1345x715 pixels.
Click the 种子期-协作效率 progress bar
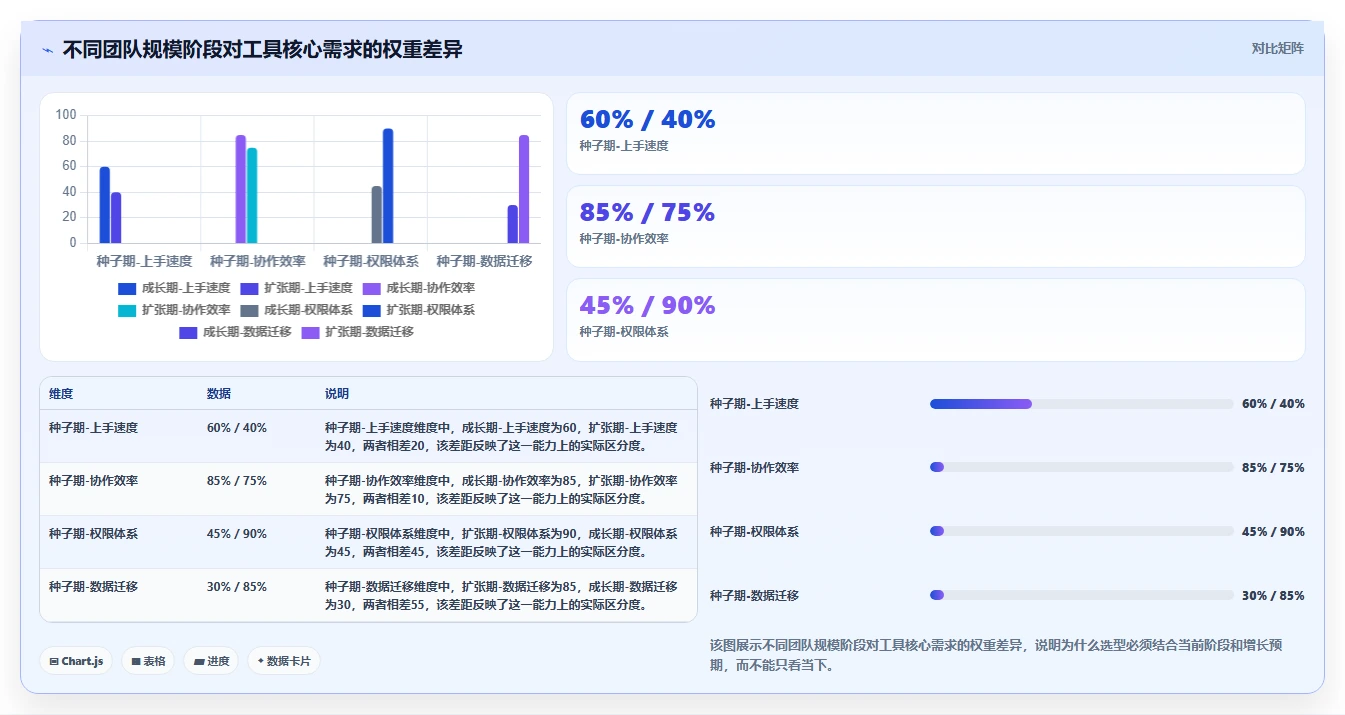pyautogui.click(x=1081, y=467)
